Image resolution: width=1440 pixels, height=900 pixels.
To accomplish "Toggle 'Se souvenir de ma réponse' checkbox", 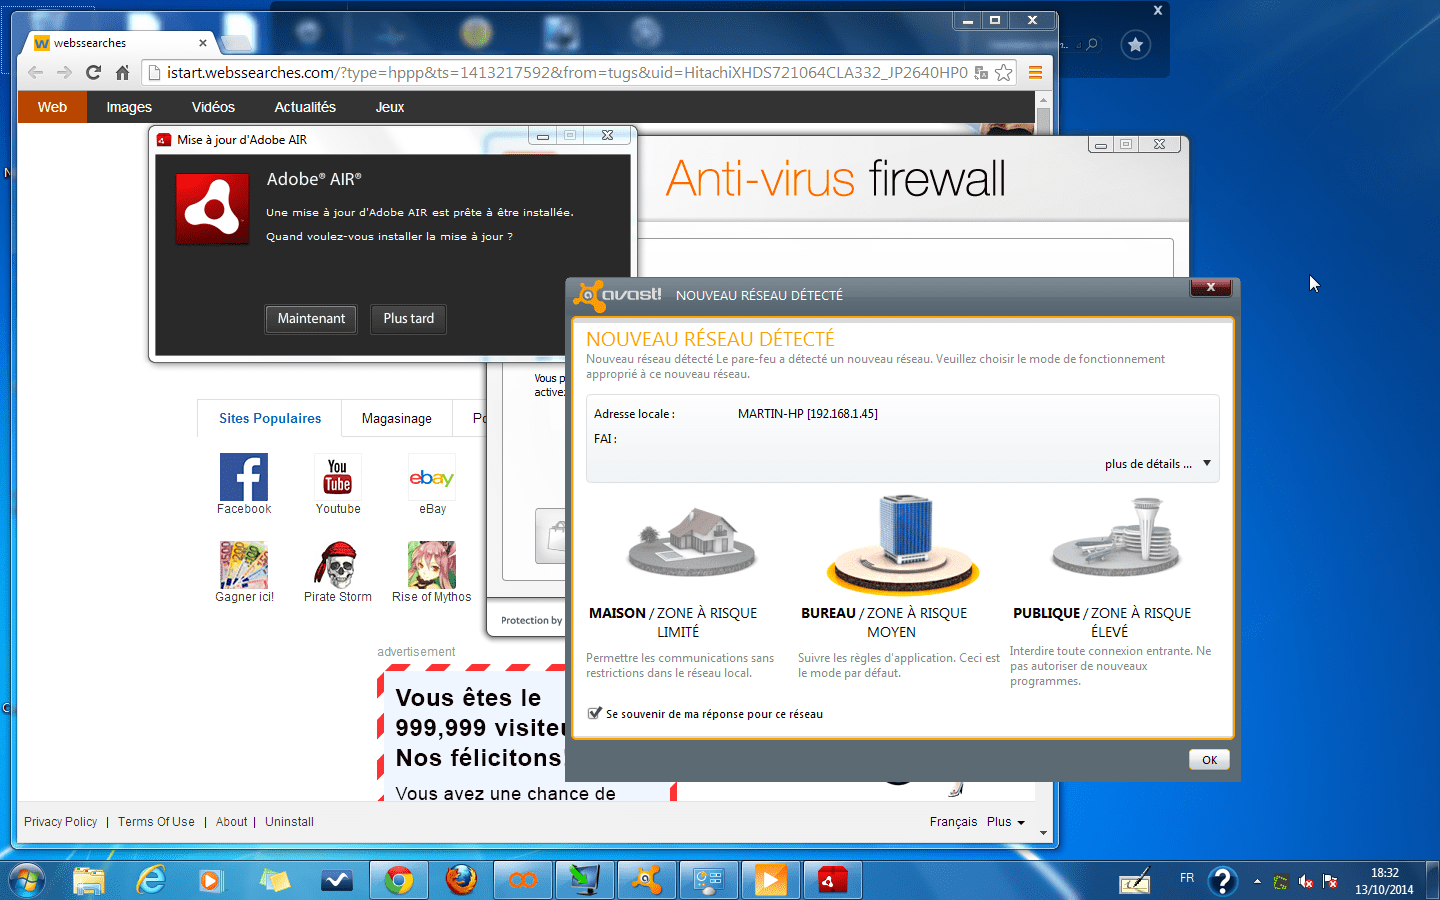I will click(595, 713).
